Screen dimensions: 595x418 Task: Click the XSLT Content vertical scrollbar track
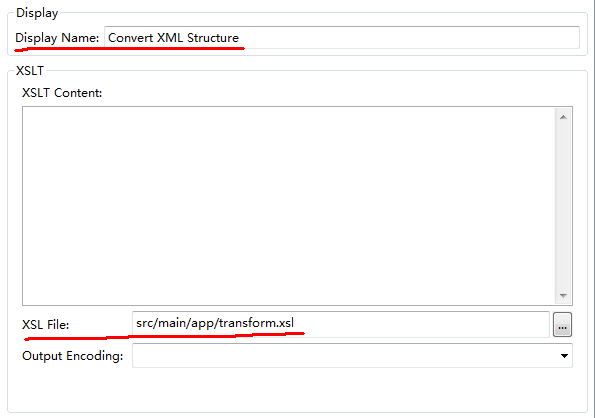click(x=563, y=206)
